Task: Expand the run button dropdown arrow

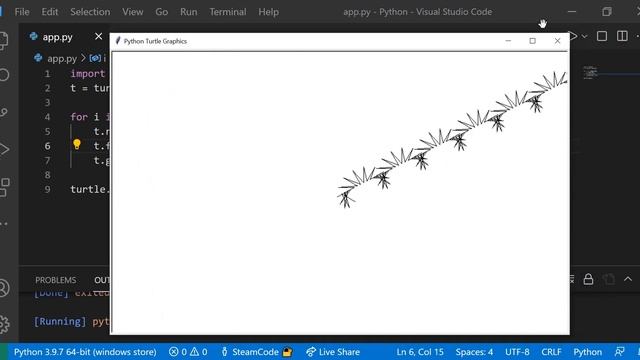Action: (x=584, y=37)
